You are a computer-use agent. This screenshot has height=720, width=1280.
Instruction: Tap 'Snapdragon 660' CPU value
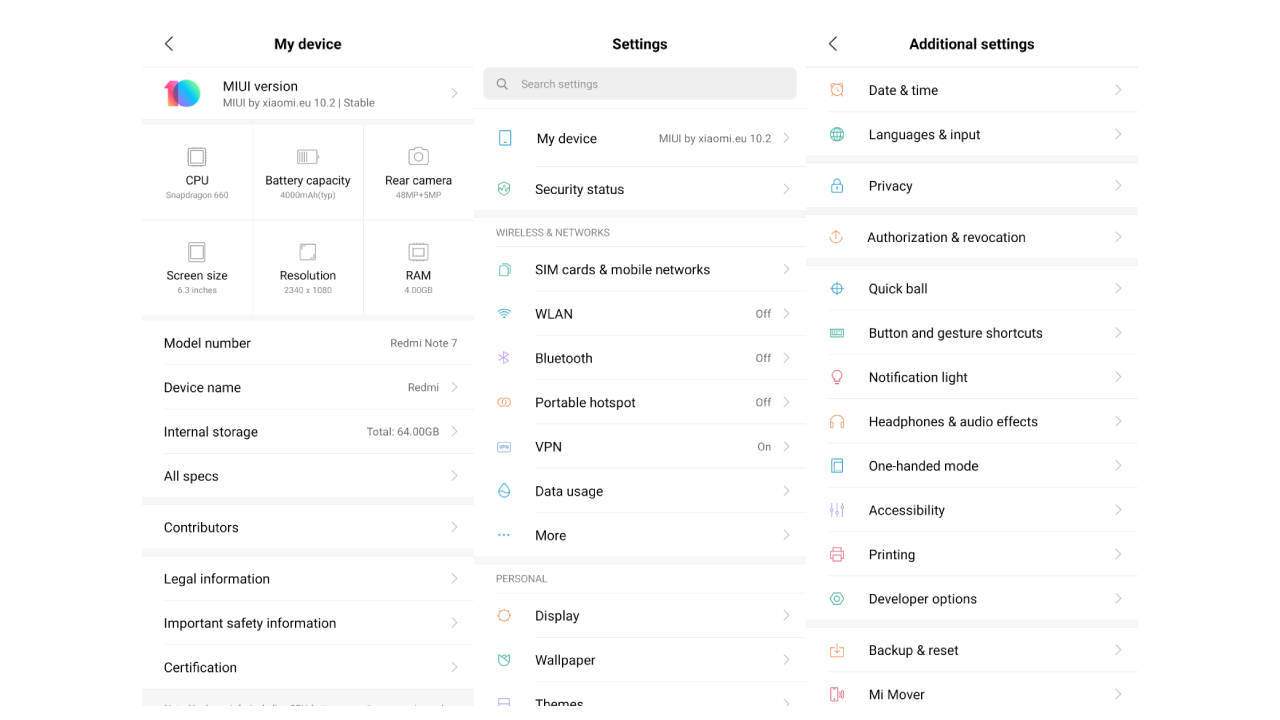click(x=197, y=195)
